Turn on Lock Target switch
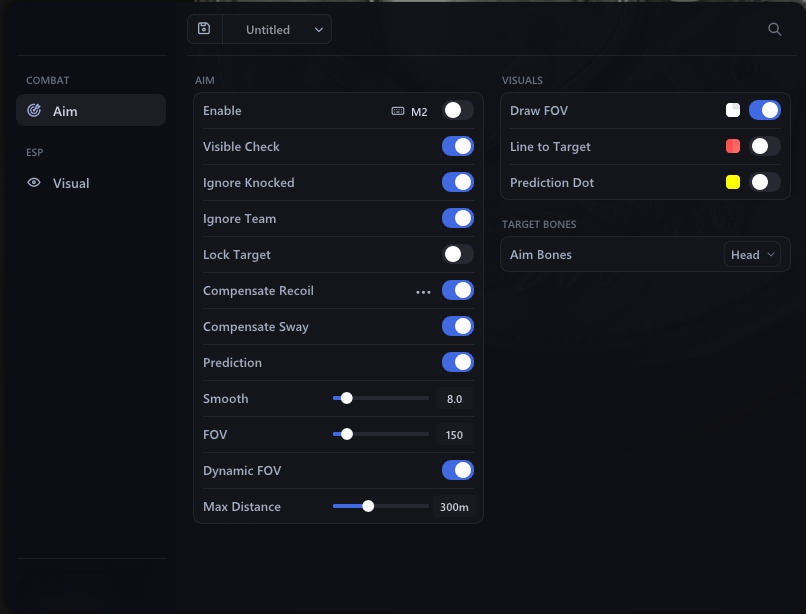Screen dimensions: 806x614 (x=457, y=254)
